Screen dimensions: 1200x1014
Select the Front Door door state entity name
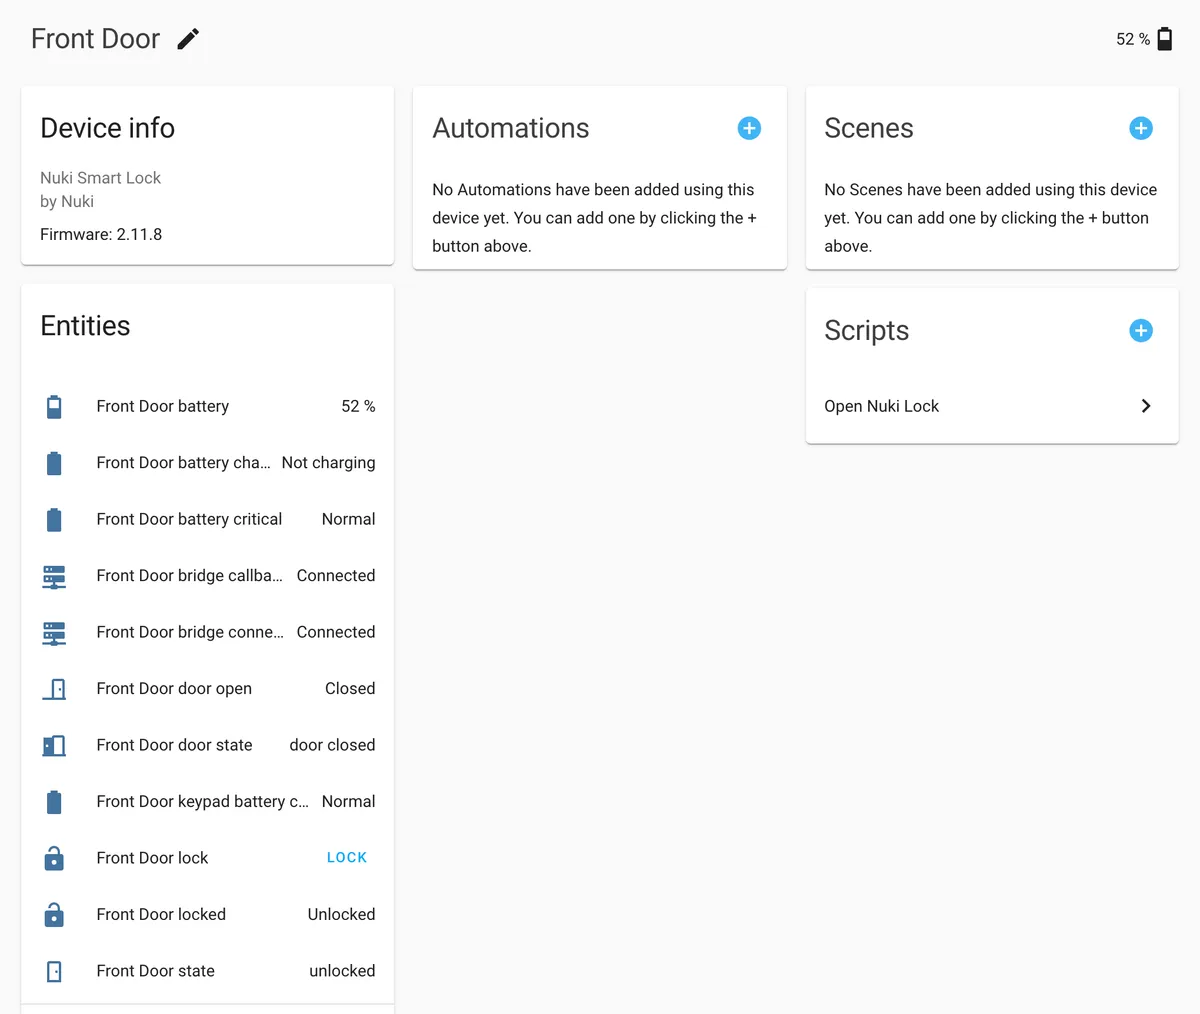[x=174, y=745]
